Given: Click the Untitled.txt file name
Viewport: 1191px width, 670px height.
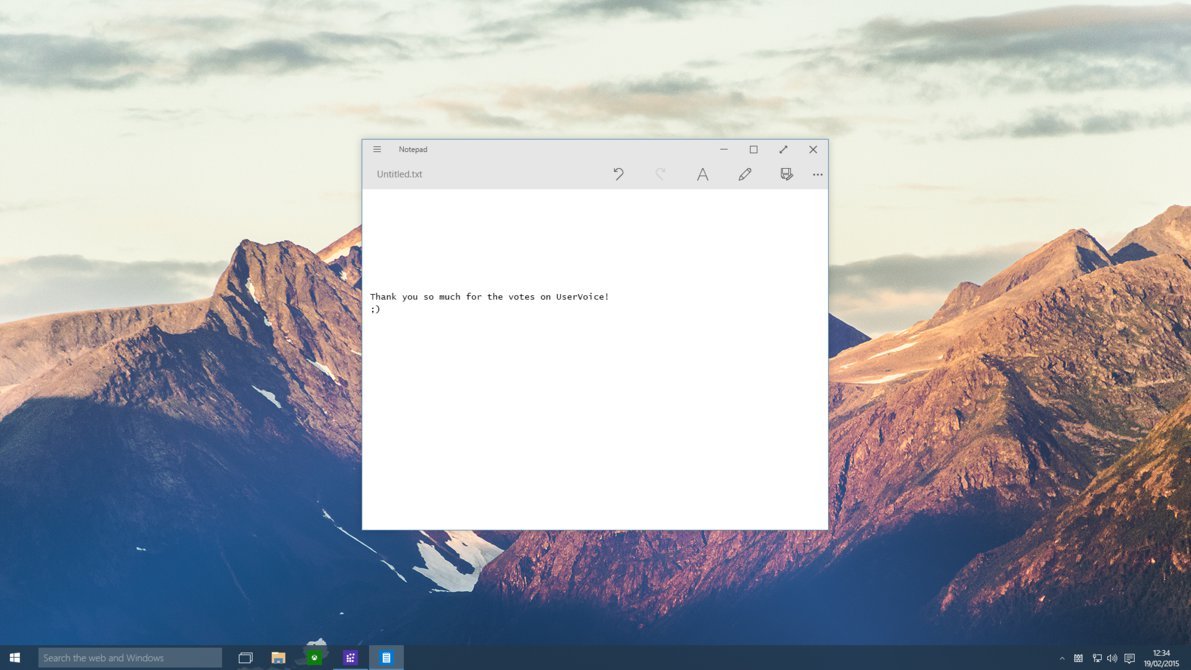Looking at the screenshot, I should (x=399, y=174).
